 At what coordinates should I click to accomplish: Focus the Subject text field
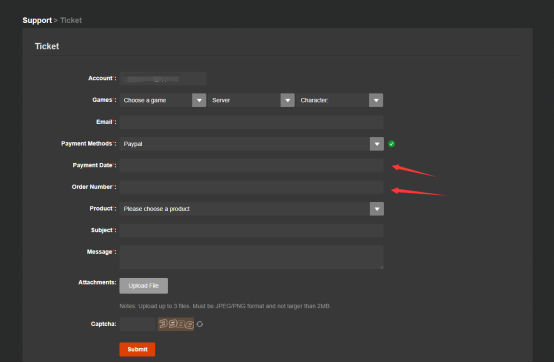point(252,230)
